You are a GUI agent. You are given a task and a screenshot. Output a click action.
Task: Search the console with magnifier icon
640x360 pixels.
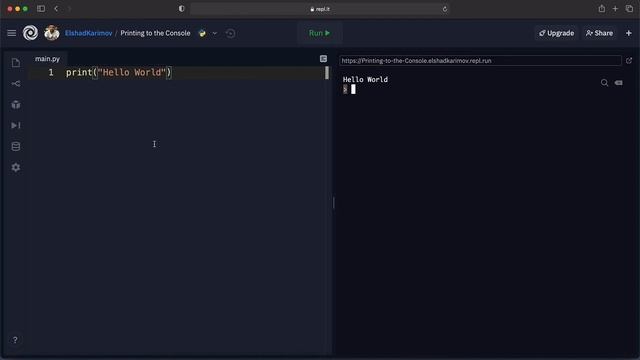pyautogui.click(x=604, y=83)
